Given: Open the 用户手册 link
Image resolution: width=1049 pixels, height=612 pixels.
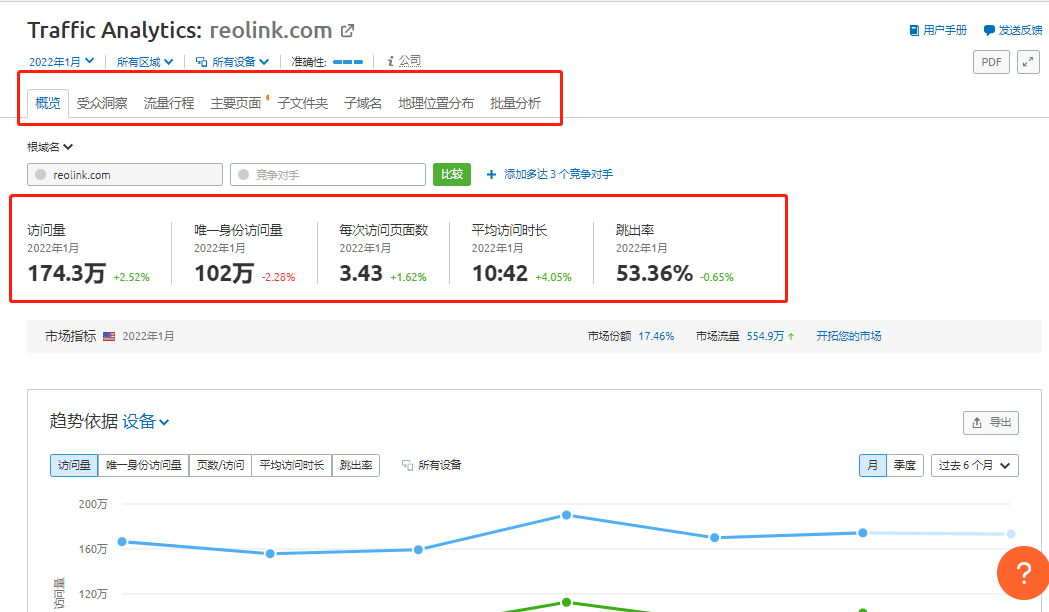Looking at the screenshot, I should point(945,30).
